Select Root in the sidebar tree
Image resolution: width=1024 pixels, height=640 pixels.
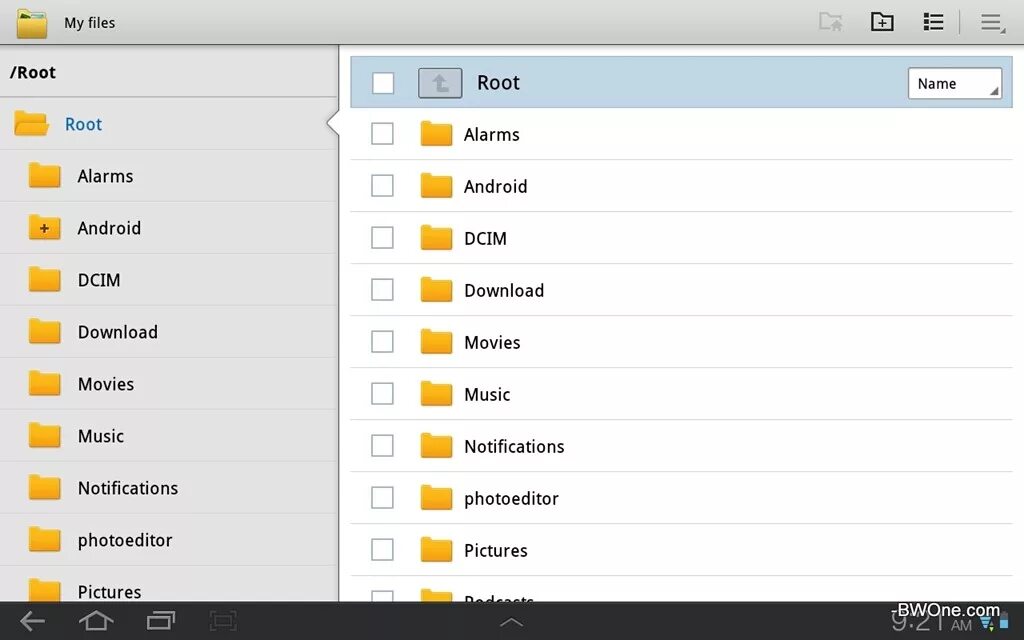(168, 123)
